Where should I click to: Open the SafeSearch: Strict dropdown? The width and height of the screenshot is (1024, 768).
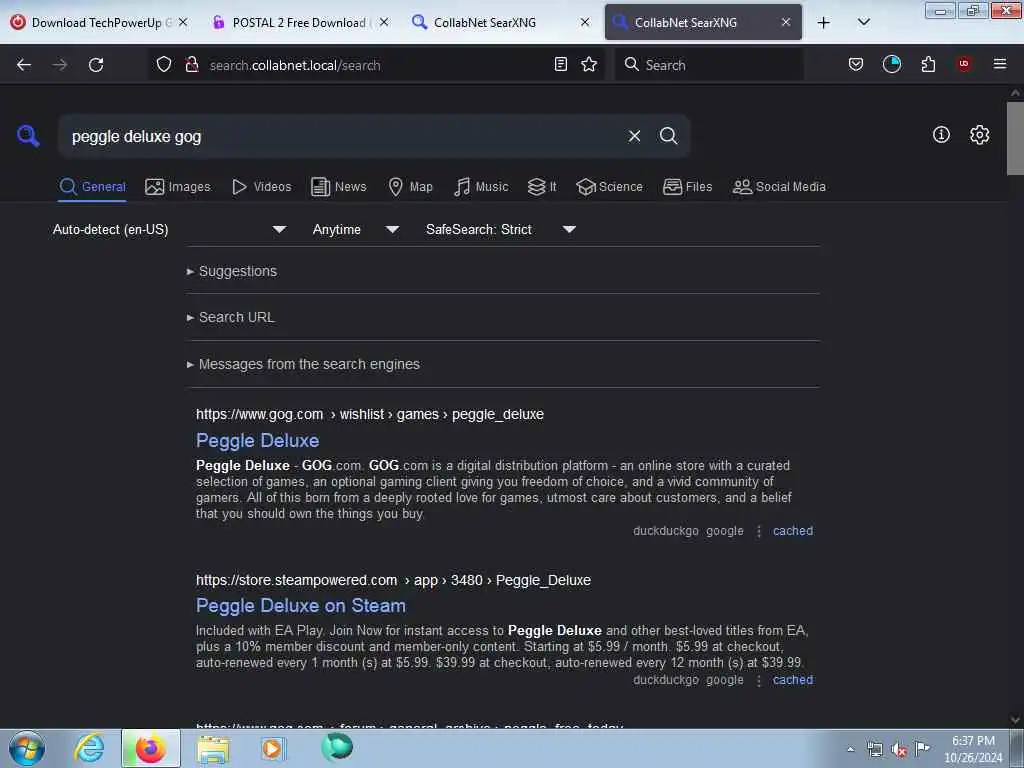[500, 229]
